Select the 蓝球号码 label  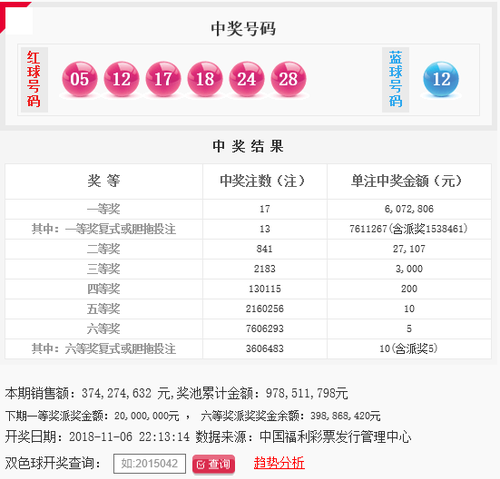coord(395,79)
